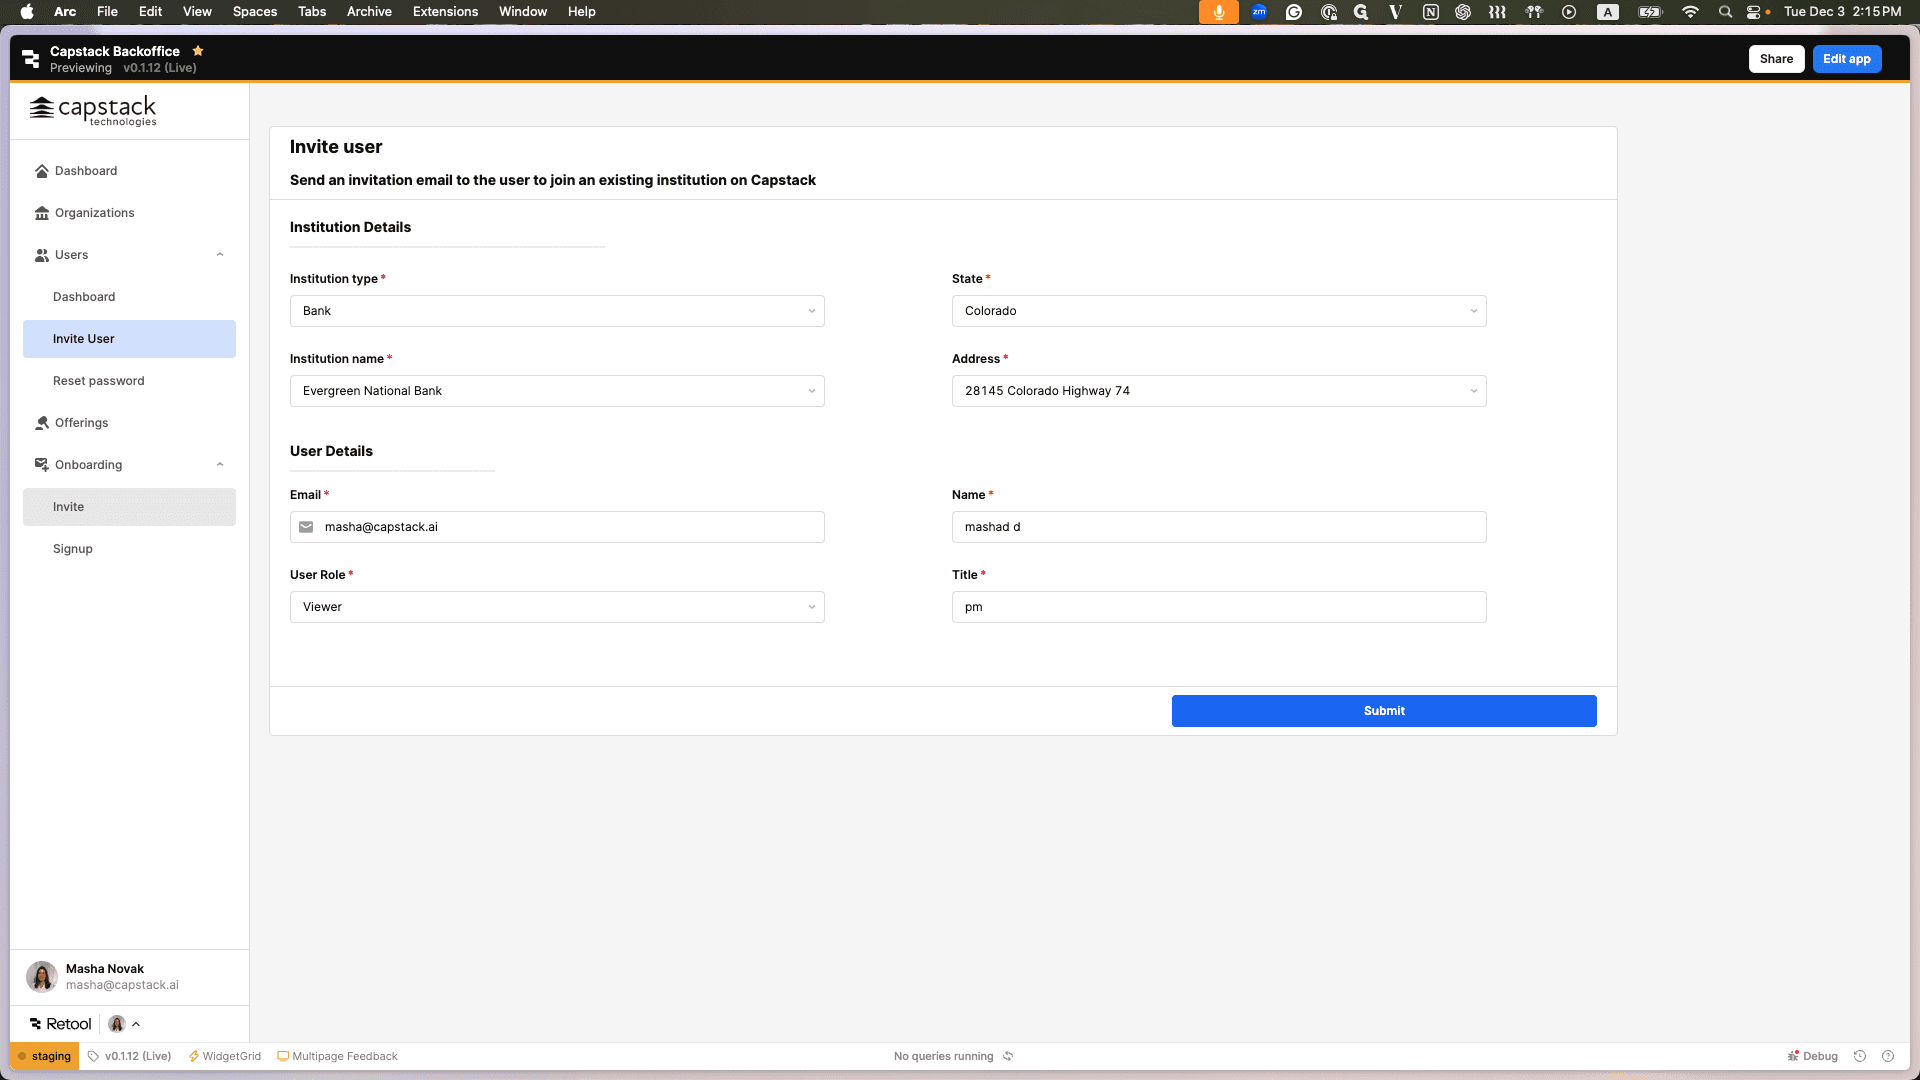This screenshot has width=1920, height=1080.
Task: Click the Organizations building icon
Action: tap(42, 213)
